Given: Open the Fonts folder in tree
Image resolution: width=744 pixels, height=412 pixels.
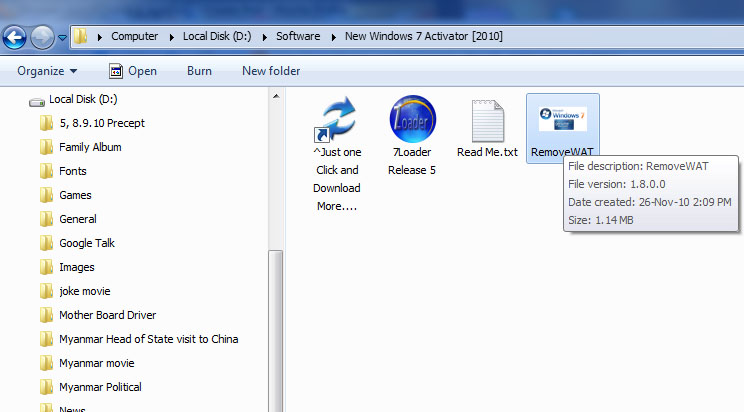Looking at the screenshot, I should coord(73,171).
